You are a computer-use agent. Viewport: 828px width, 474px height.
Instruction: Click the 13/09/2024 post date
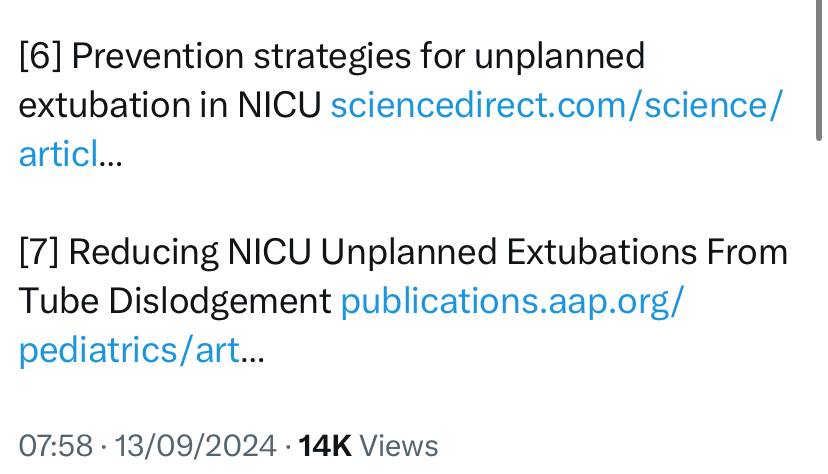click(x=195, y=445)
